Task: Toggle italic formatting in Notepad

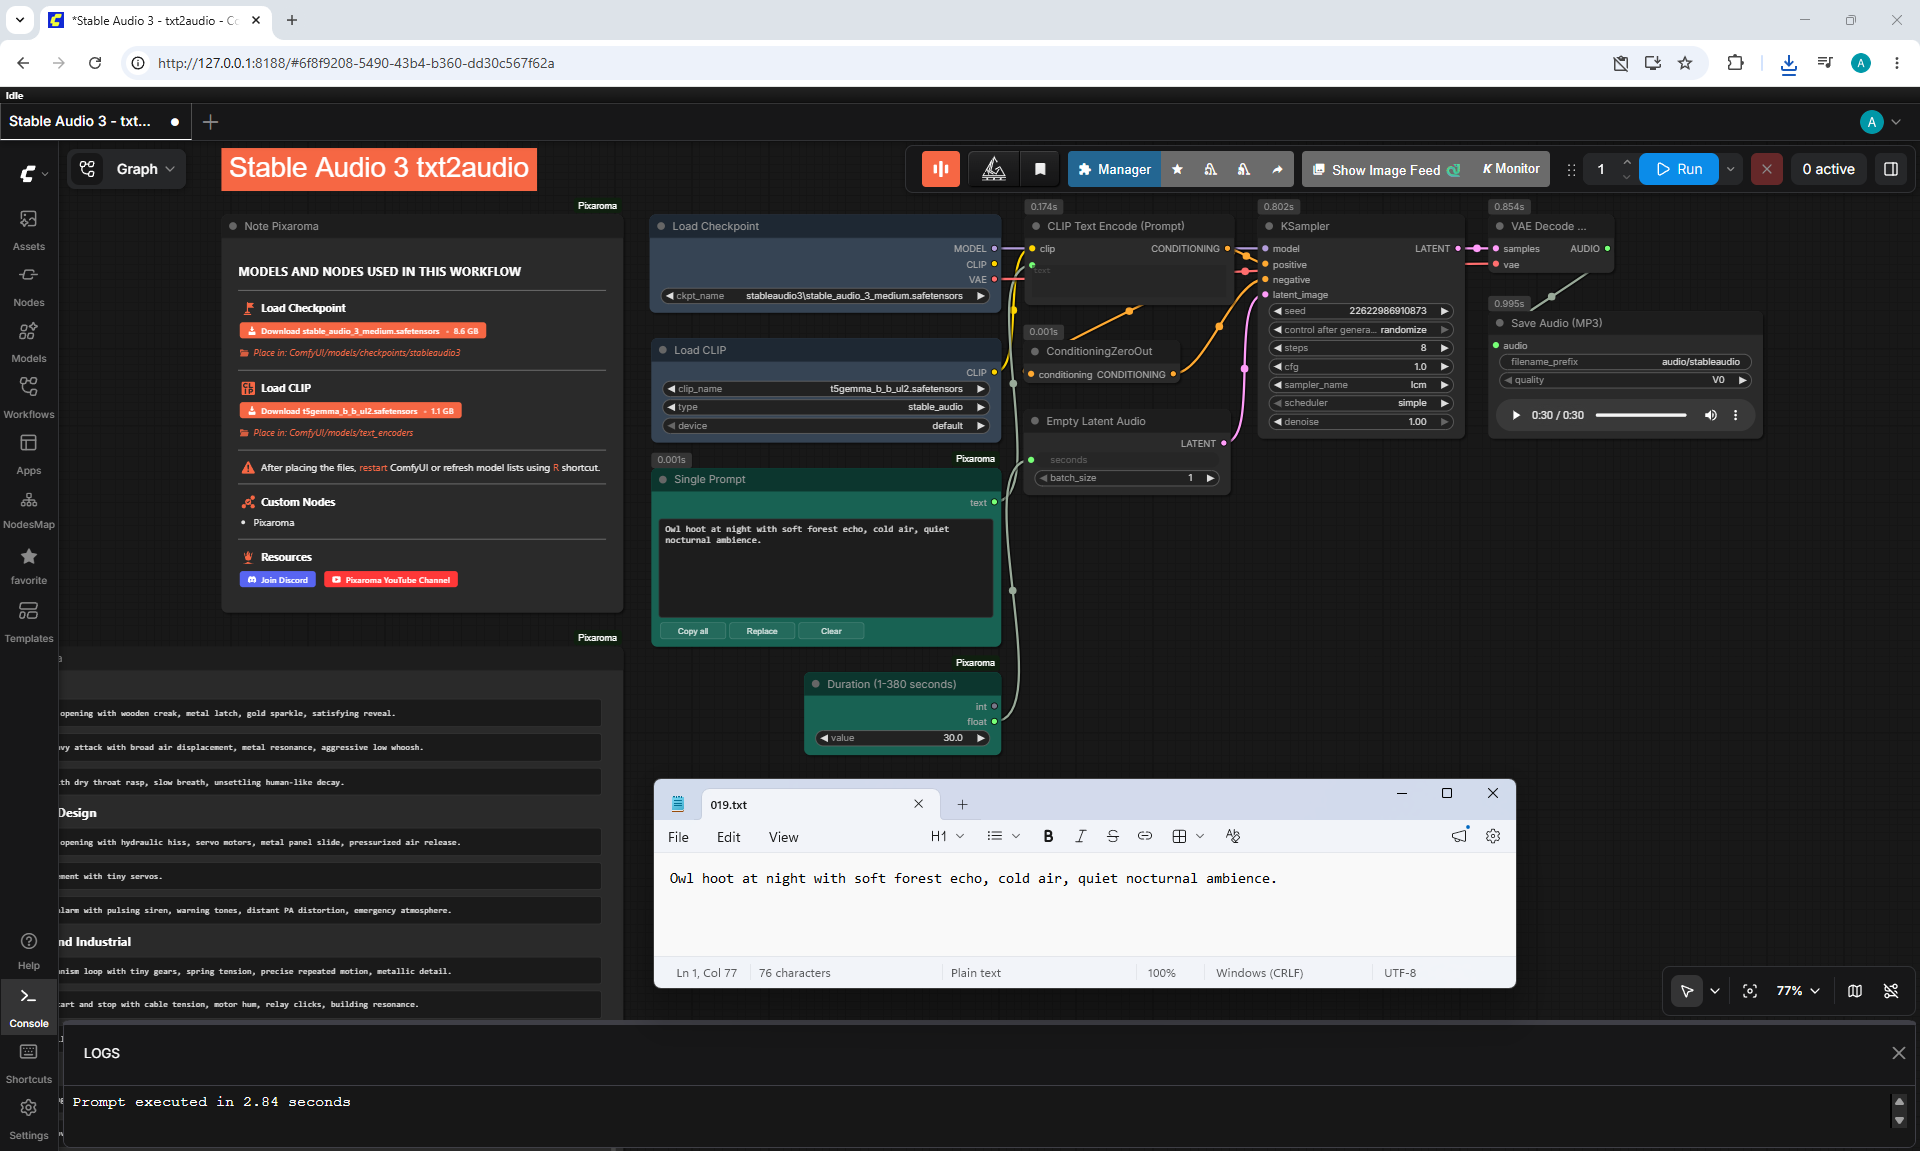Action: click(x=1080, y=836)
